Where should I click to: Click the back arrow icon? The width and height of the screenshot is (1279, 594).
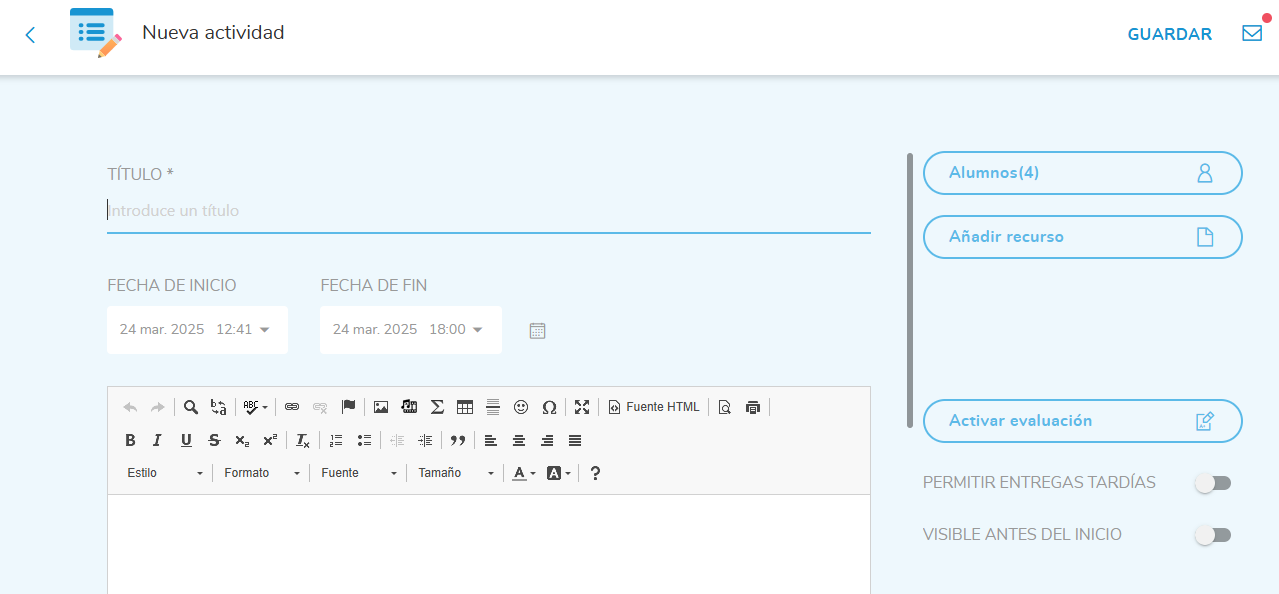(30, 35)
